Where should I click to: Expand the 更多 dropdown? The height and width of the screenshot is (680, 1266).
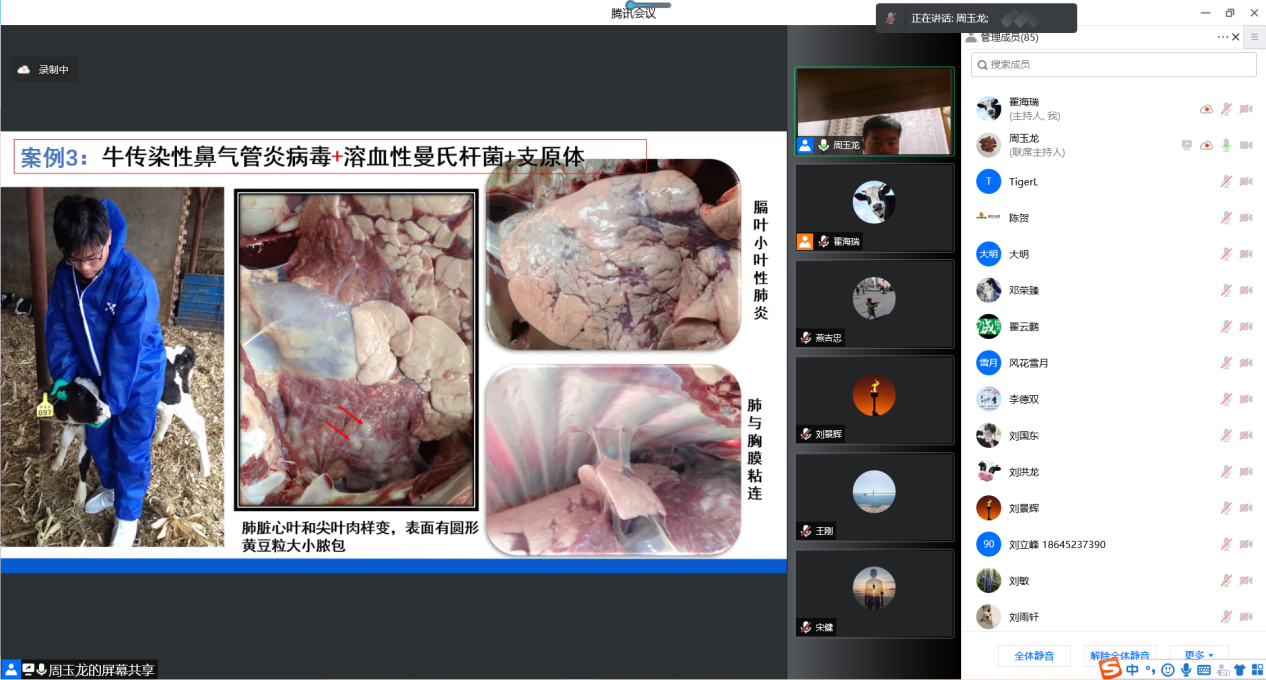point(1198,656)
